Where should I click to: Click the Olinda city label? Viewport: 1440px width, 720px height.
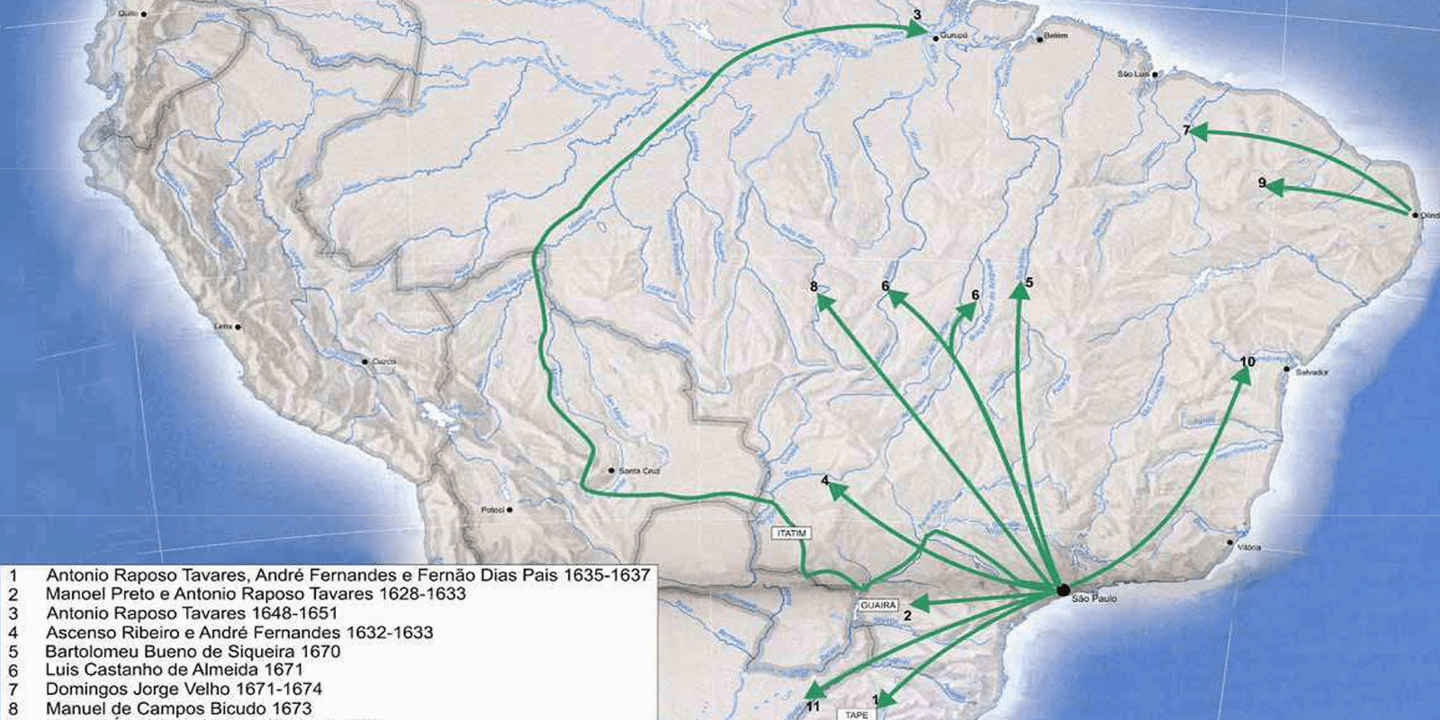coord(1428,214)
